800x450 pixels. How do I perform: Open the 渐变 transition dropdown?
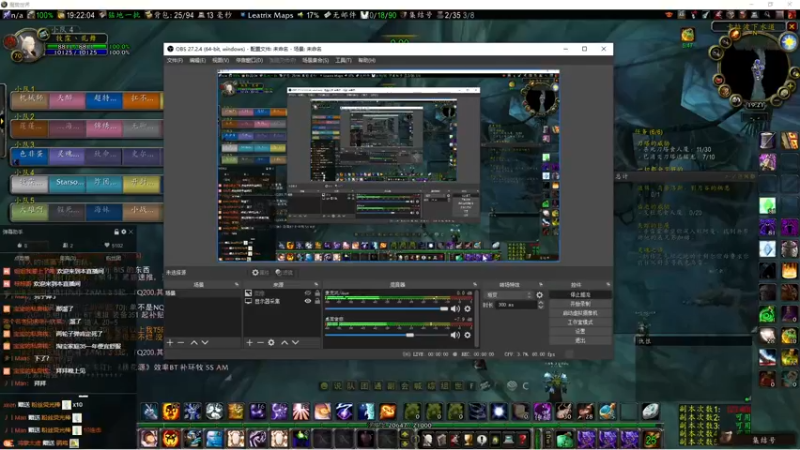(x=508, y=295)
